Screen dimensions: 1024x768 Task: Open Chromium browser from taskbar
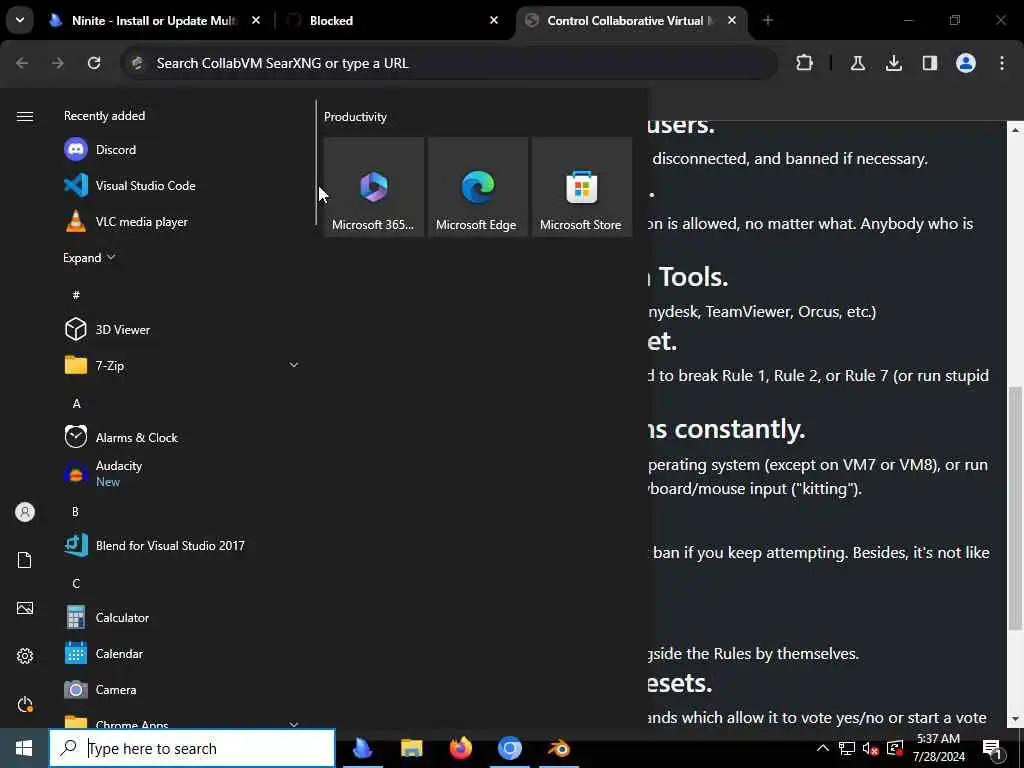coord(509,748)
